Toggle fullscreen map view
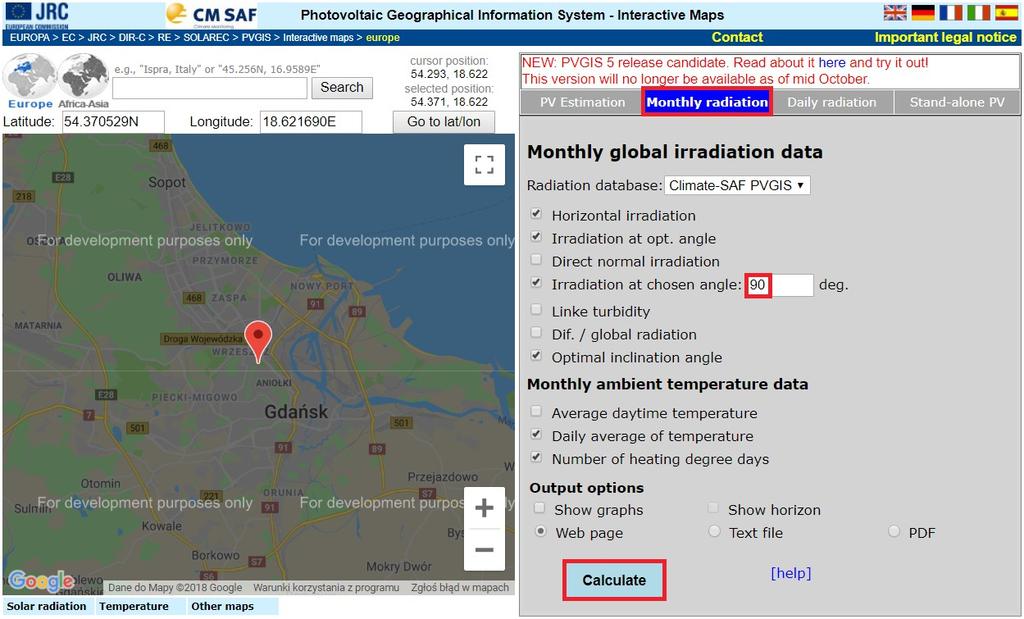Image resolution: width=1024 pixels, height=619 pixels. coord(484,165)
